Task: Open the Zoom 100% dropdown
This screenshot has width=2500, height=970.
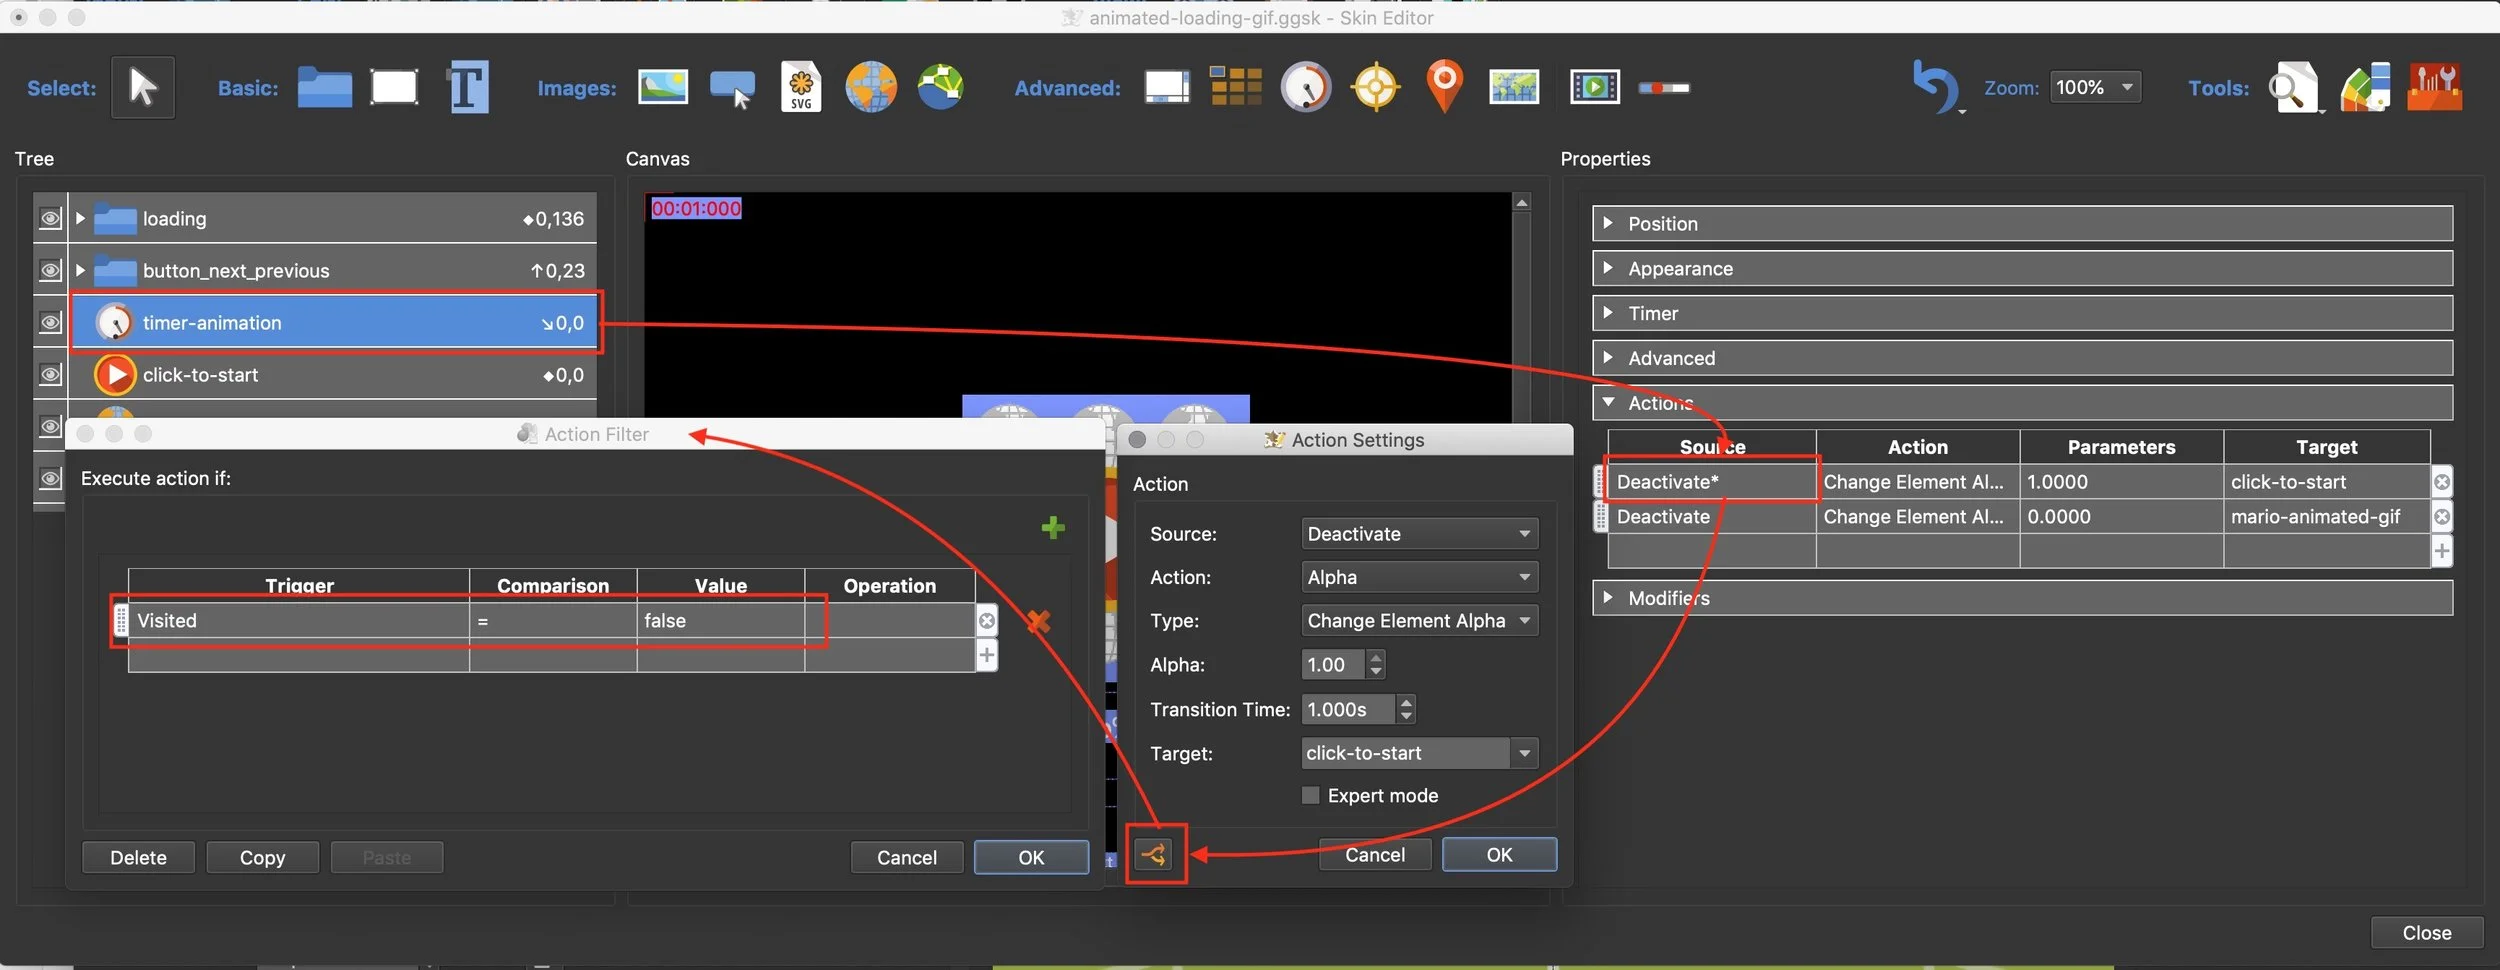Action: pyautogui.click(x=2095, y=88)
